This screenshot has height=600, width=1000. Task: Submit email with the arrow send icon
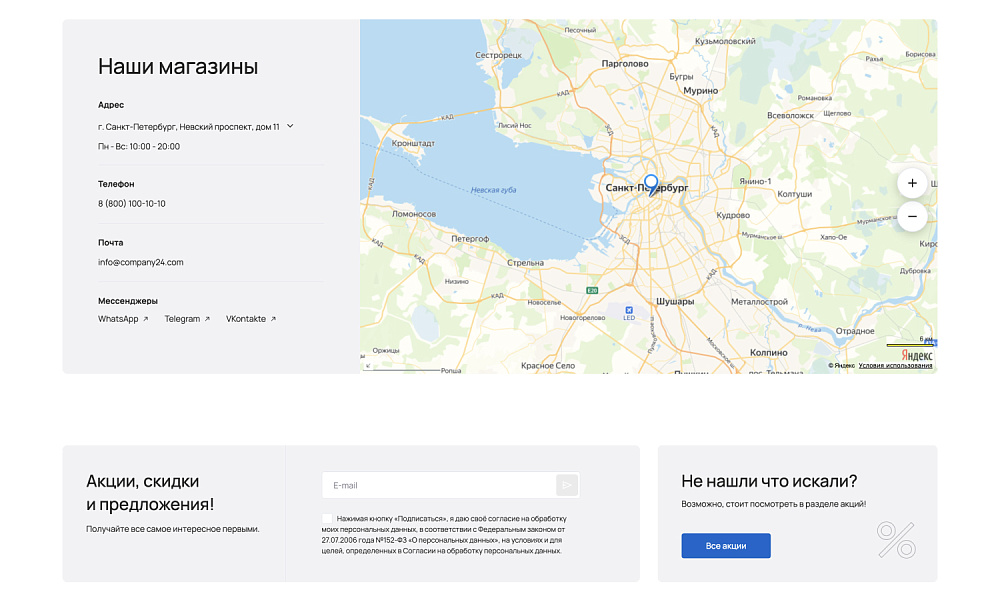(567, 485)
